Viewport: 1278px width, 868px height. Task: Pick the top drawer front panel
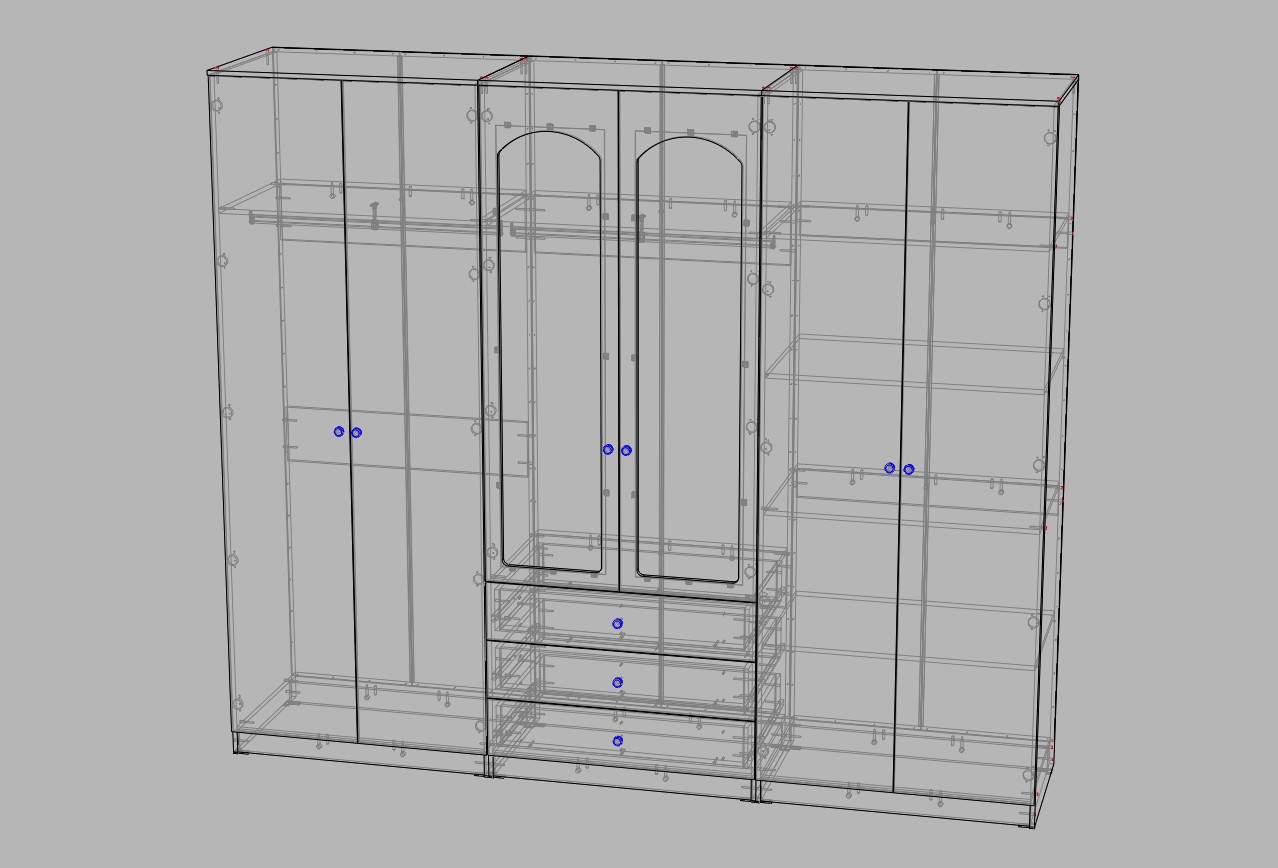pyautogui.click(x=560, y=620)
